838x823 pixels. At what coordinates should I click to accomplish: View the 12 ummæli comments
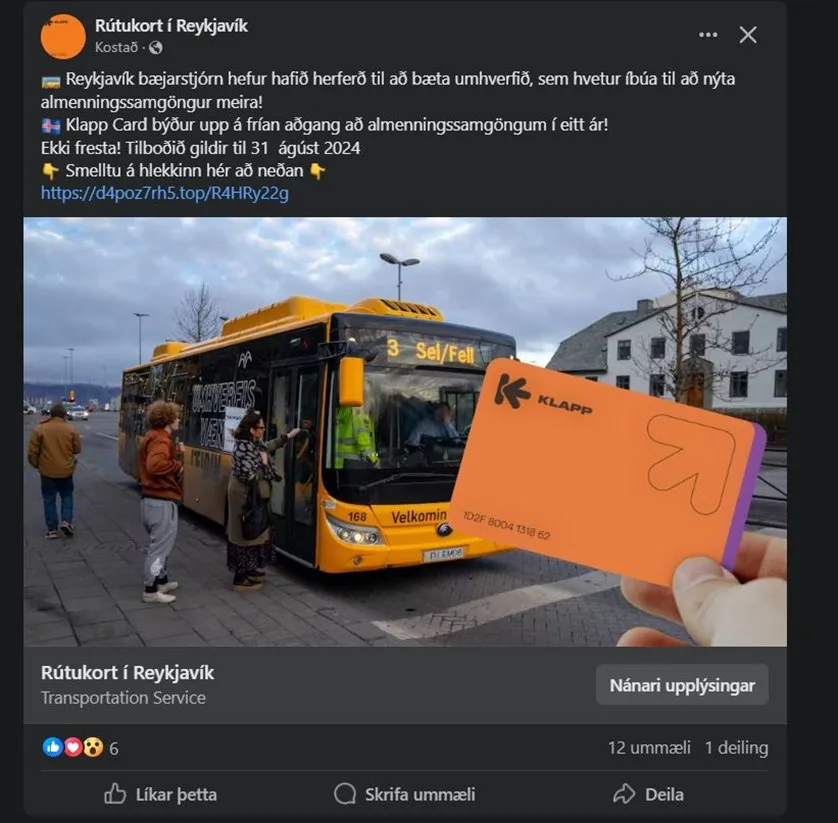649,748
